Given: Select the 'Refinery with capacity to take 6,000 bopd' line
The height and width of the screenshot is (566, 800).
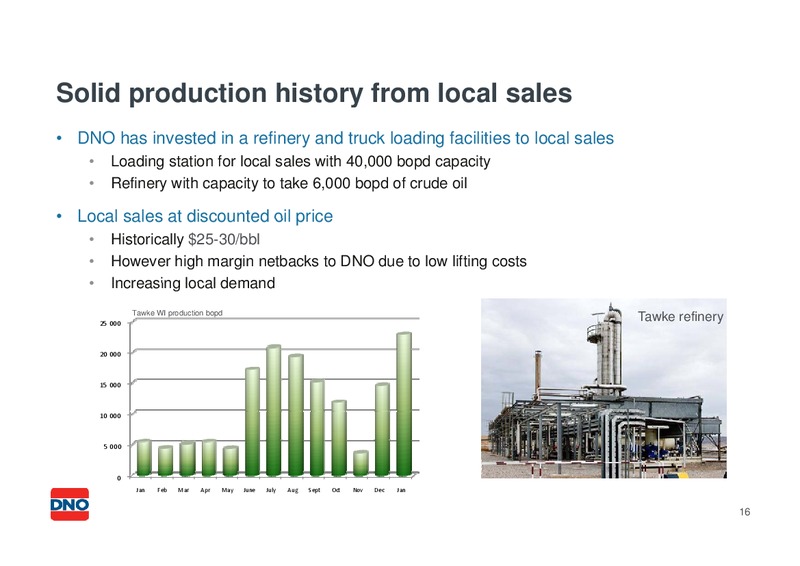Looking at the screenshot, I should (x=289, y=183).
